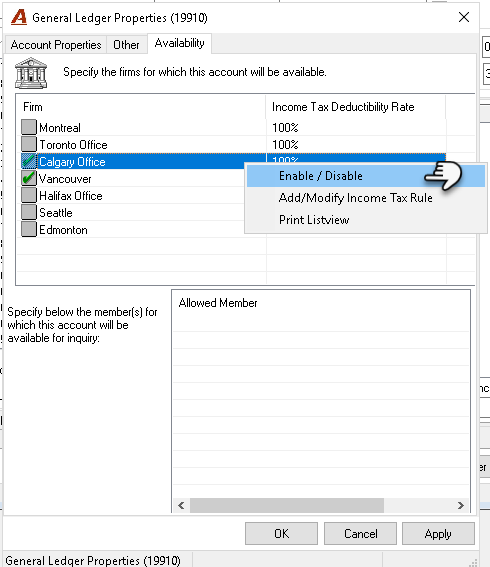Select the Edmonton row text
This screenshot has height=567, width=490.
63,230
